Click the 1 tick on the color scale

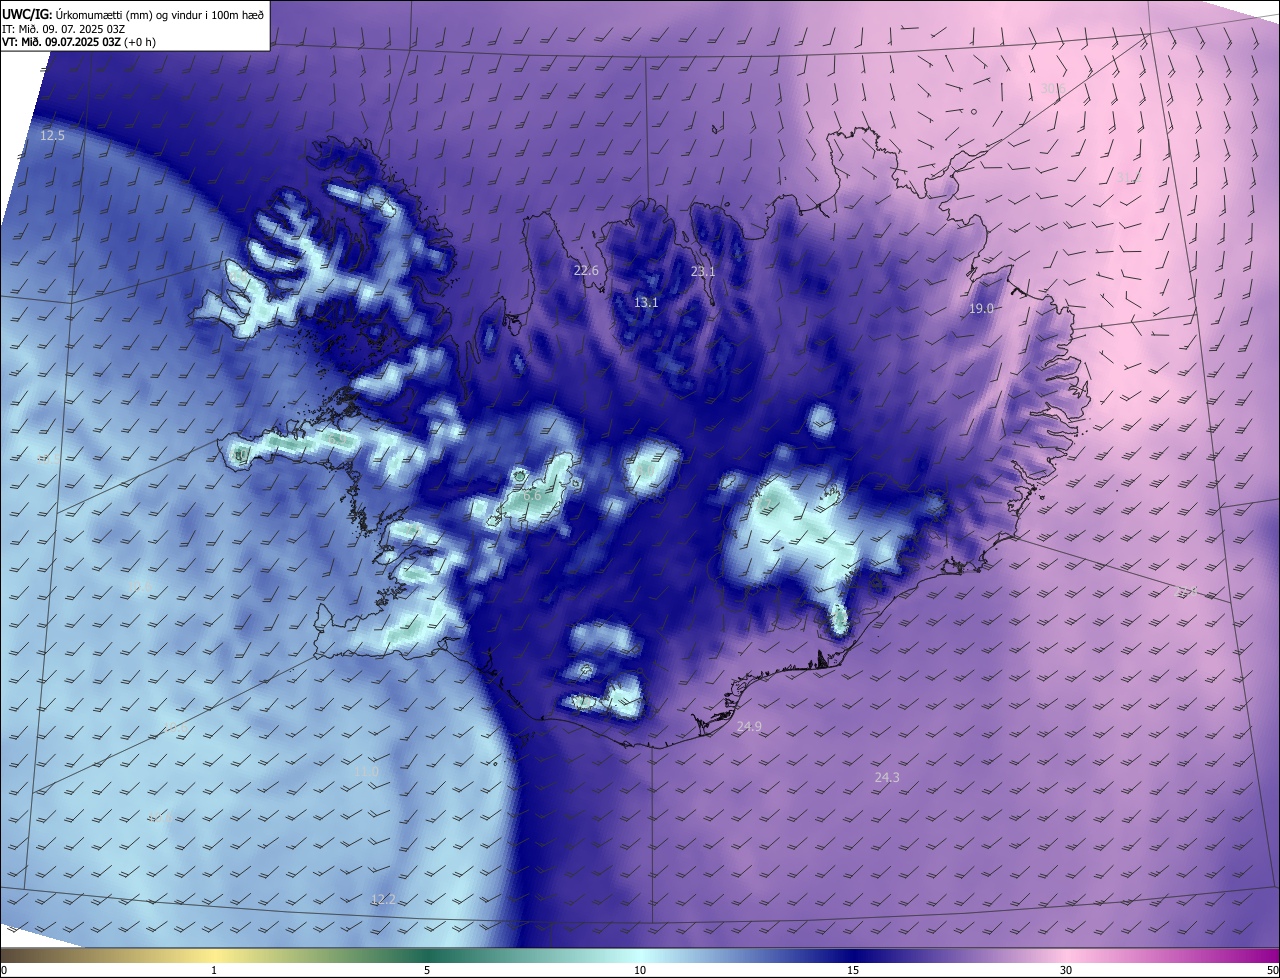tap(214, 970)
